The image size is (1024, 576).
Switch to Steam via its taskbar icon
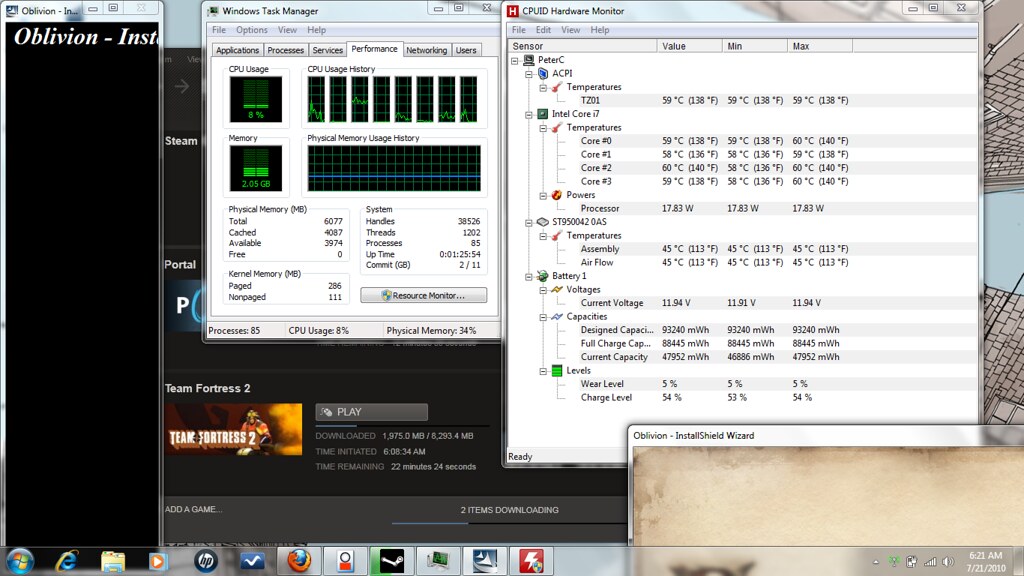391,561
